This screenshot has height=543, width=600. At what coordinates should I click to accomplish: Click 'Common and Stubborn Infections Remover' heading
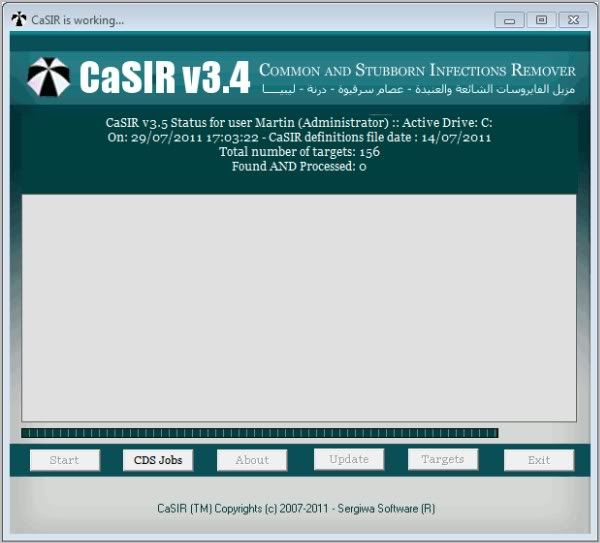point(417,70)
